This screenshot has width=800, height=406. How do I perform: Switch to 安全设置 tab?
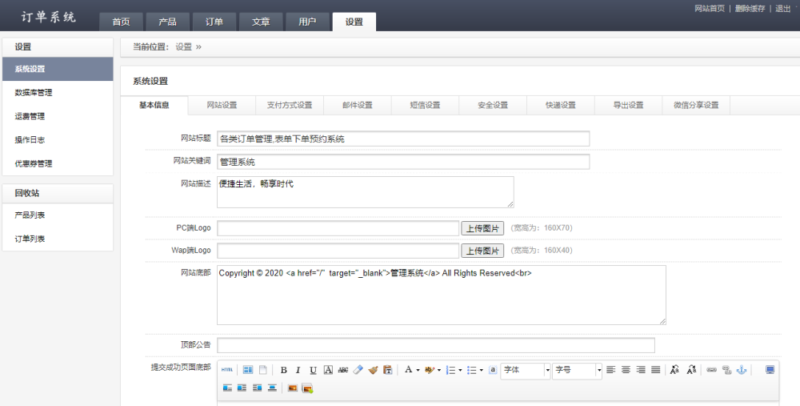(x=493, y=105)
